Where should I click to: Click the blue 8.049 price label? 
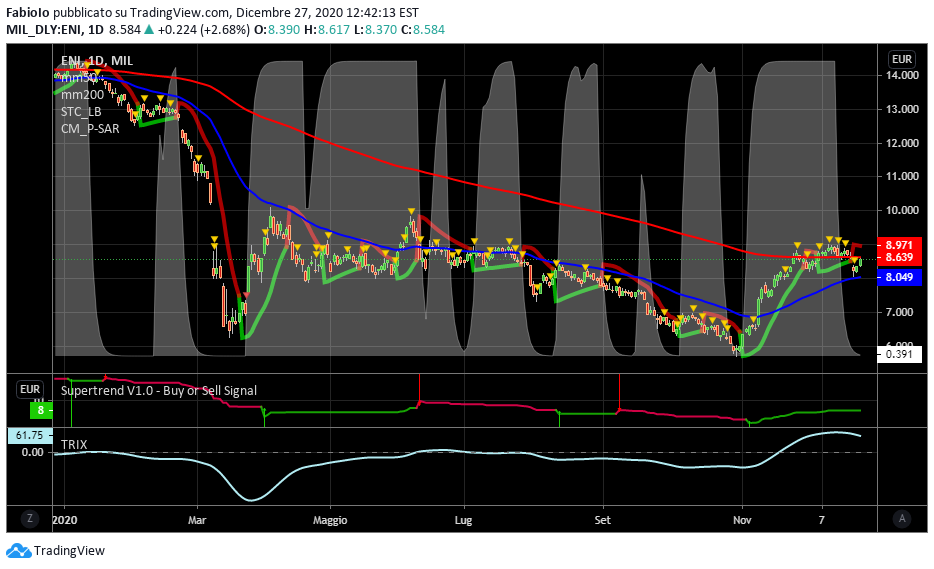pyautogui.click(x=902, y=277)
